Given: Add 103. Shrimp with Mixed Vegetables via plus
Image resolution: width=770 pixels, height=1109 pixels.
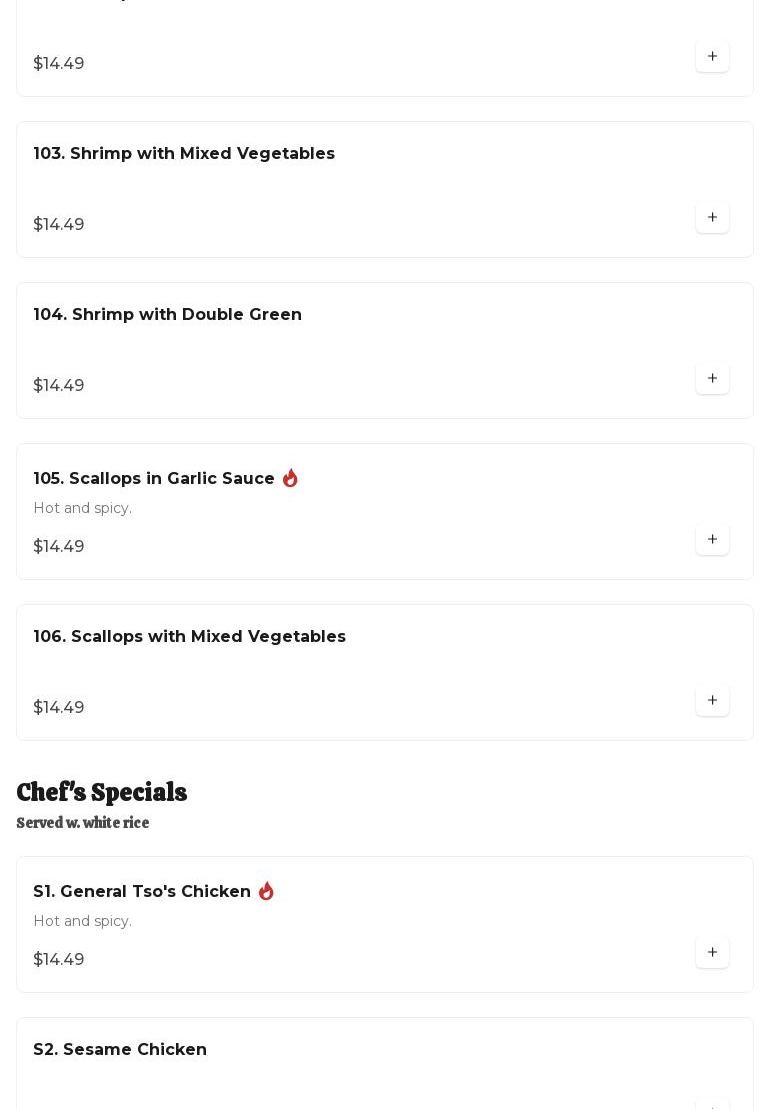Looking at the screenshot, I should [712, 217].
